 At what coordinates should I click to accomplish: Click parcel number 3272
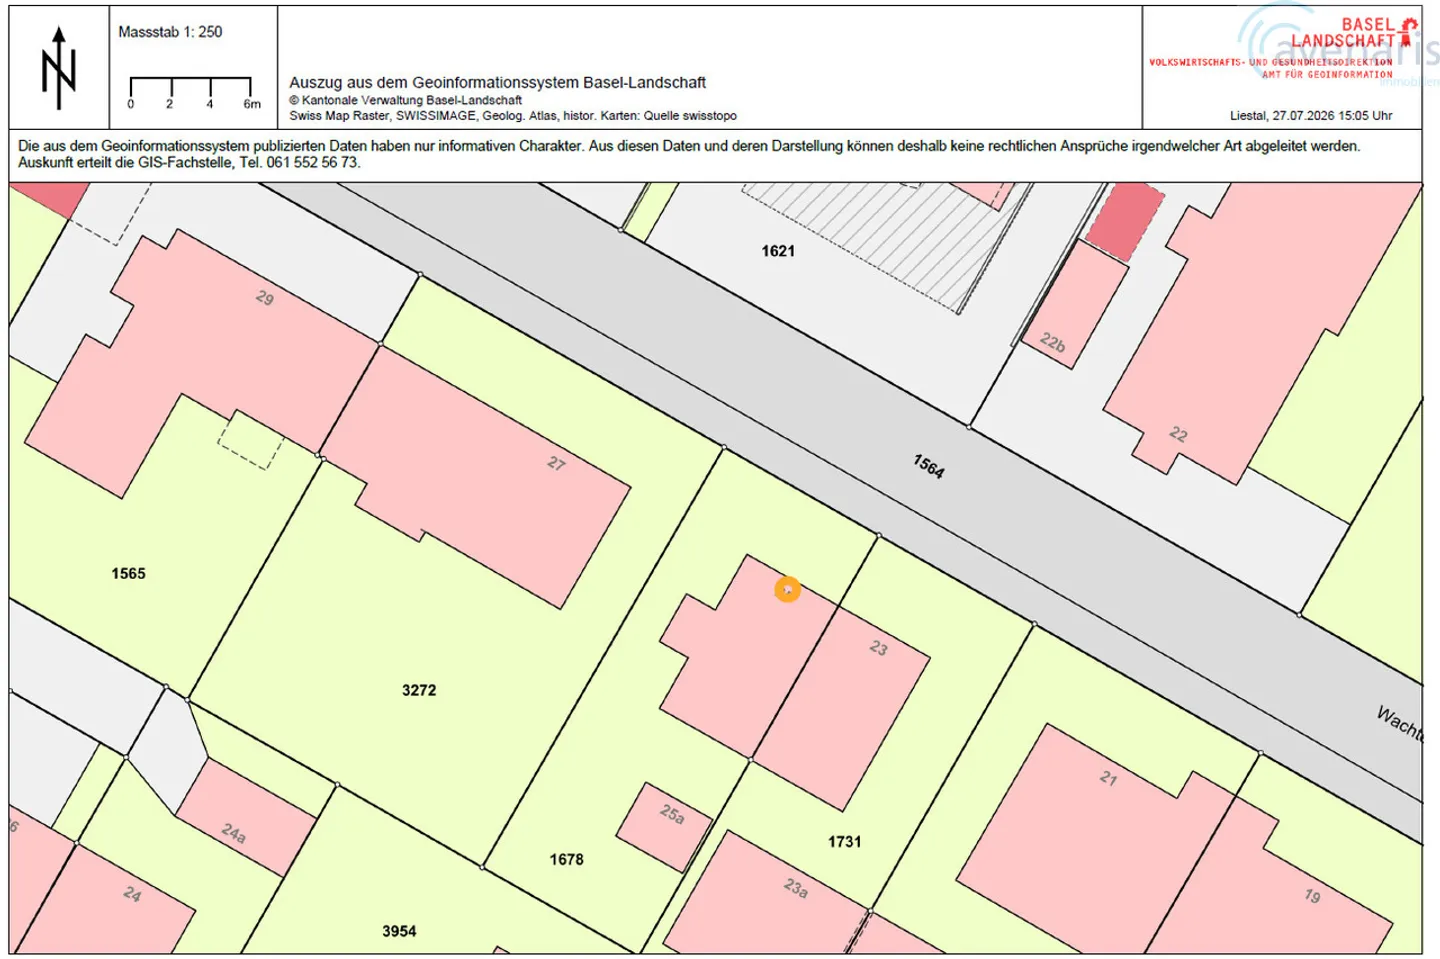[419, 690]
